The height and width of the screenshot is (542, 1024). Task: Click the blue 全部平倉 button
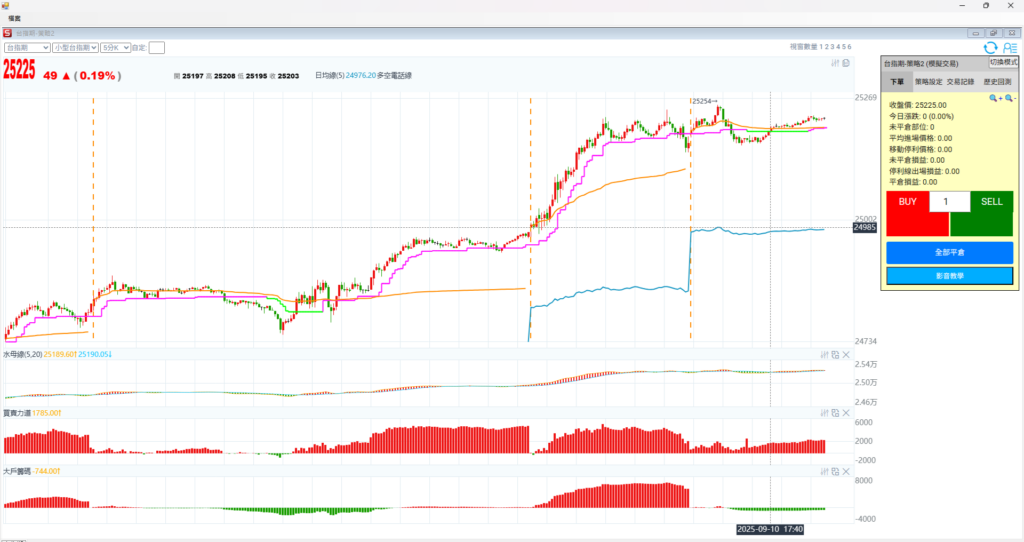(x=949, y=252)
